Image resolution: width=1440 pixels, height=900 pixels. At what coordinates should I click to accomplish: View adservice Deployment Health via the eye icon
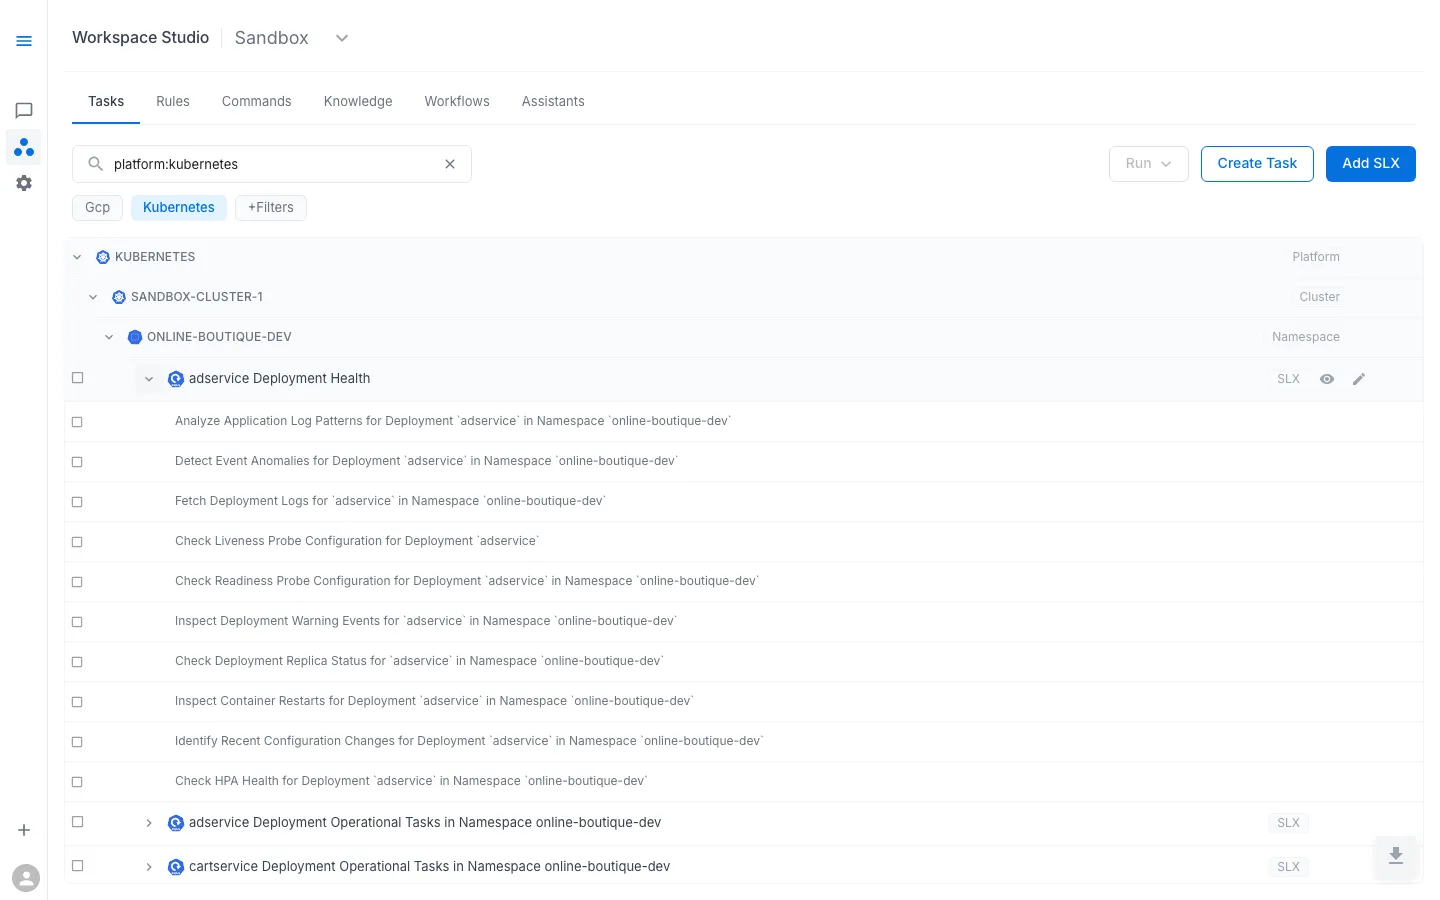click(x=1327, y=379)
